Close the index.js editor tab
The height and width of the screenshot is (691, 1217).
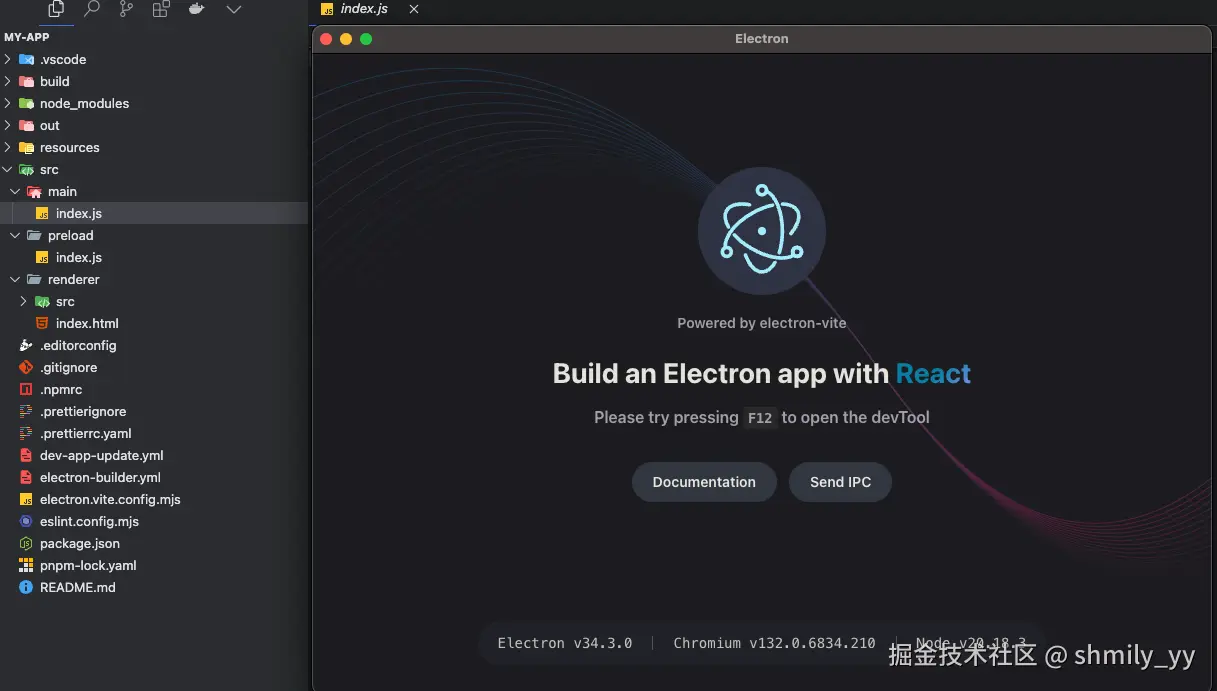414,9
